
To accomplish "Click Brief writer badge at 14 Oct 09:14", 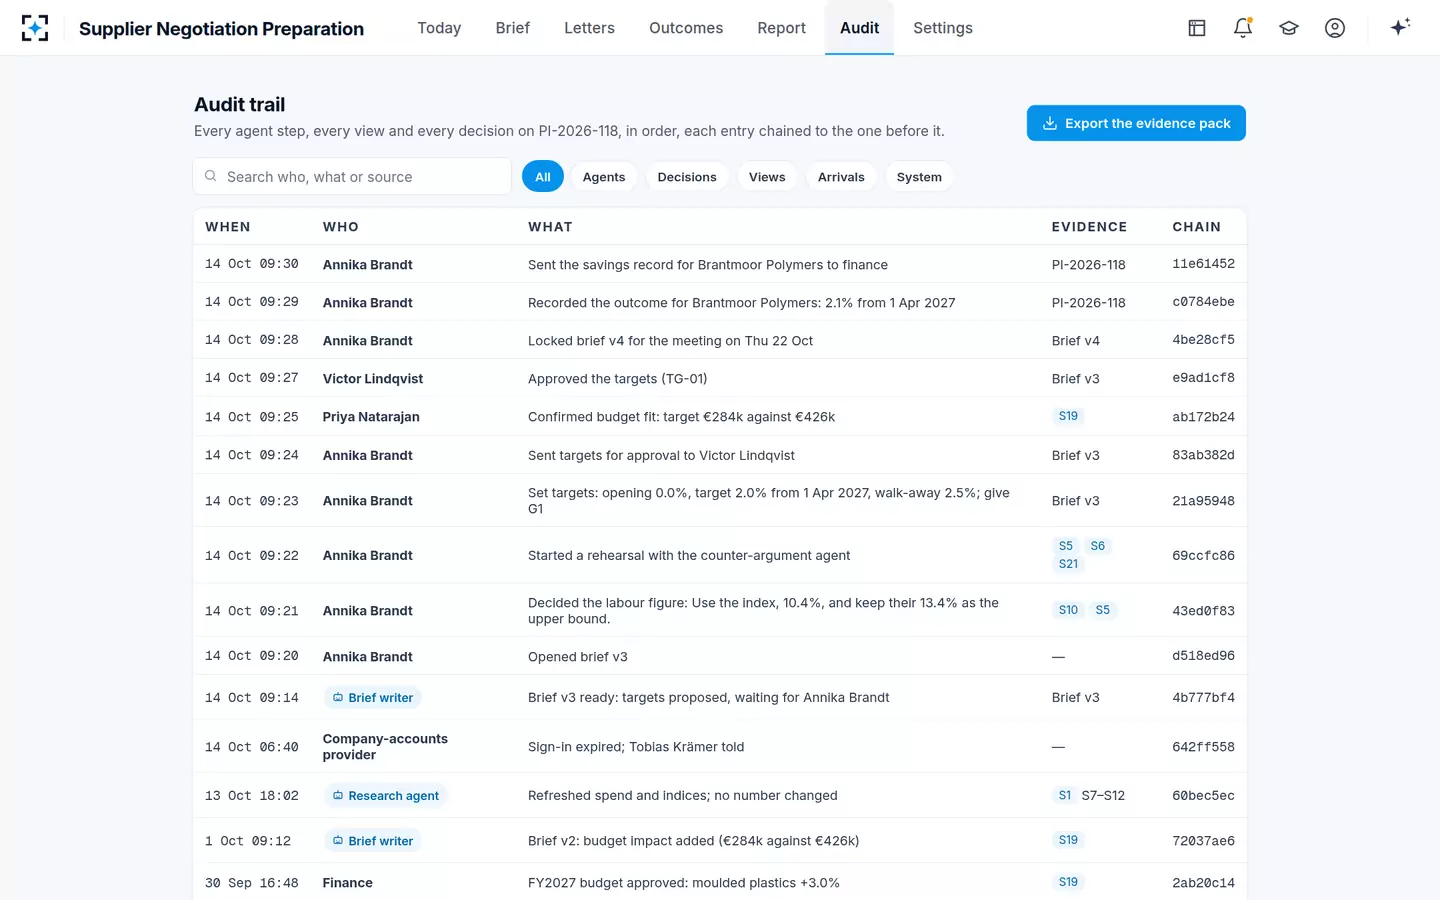I will (x=372, y=698).
